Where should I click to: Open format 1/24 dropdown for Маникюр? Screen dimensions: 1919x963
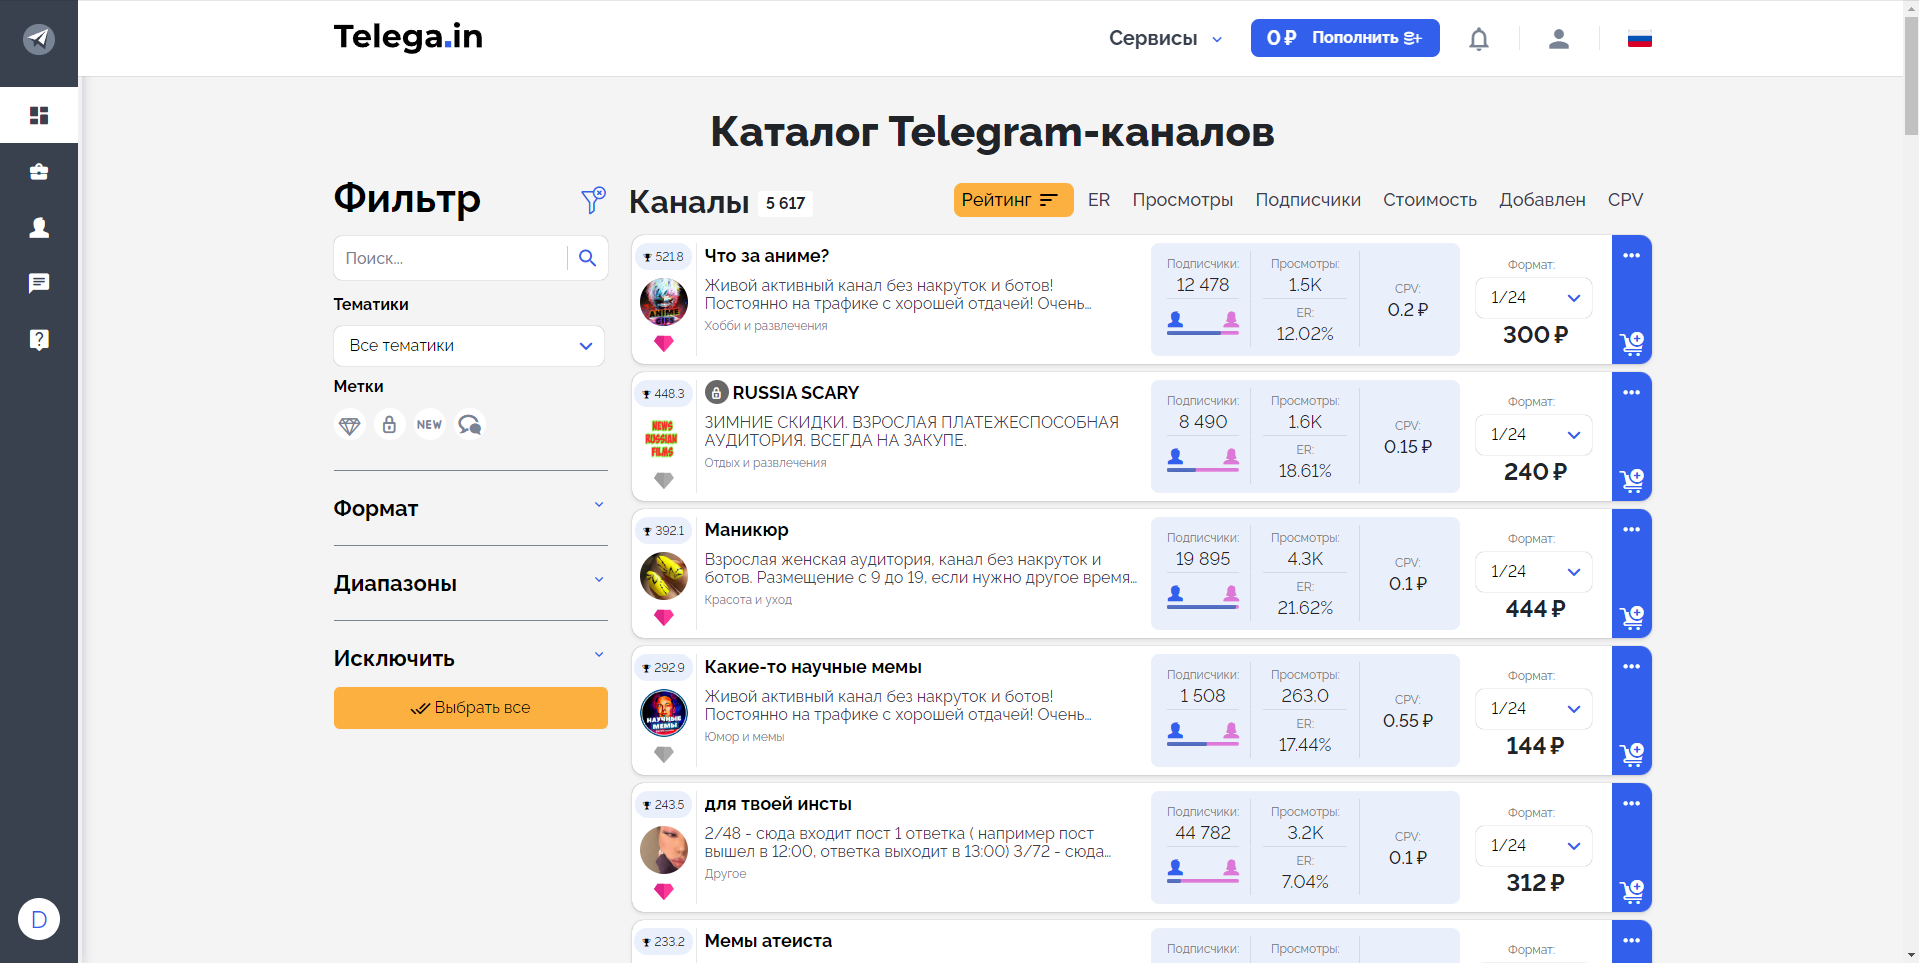tap(1534, 572)
